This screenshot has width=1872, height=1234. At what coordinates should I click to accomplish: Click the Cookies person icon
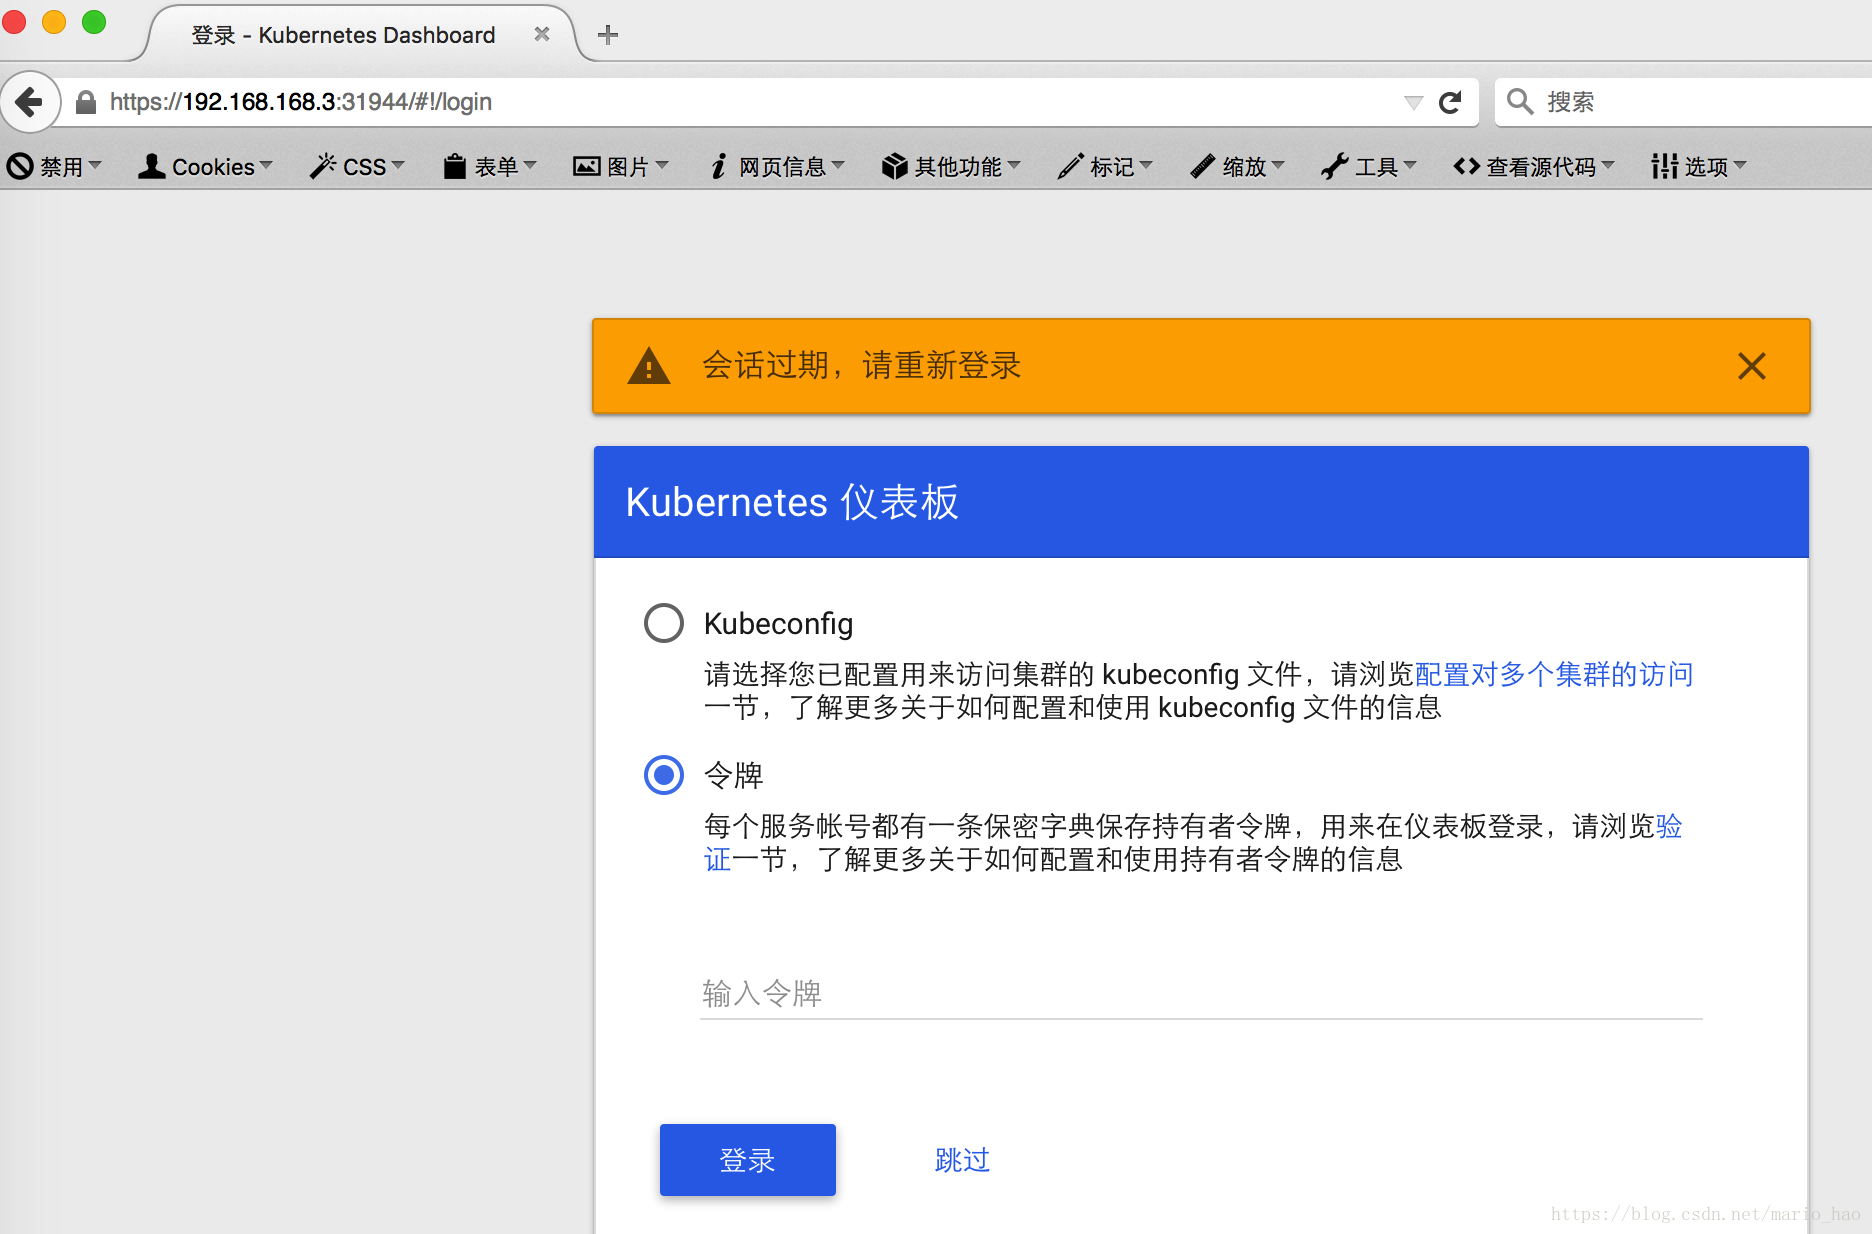click(x=152, y=166)
